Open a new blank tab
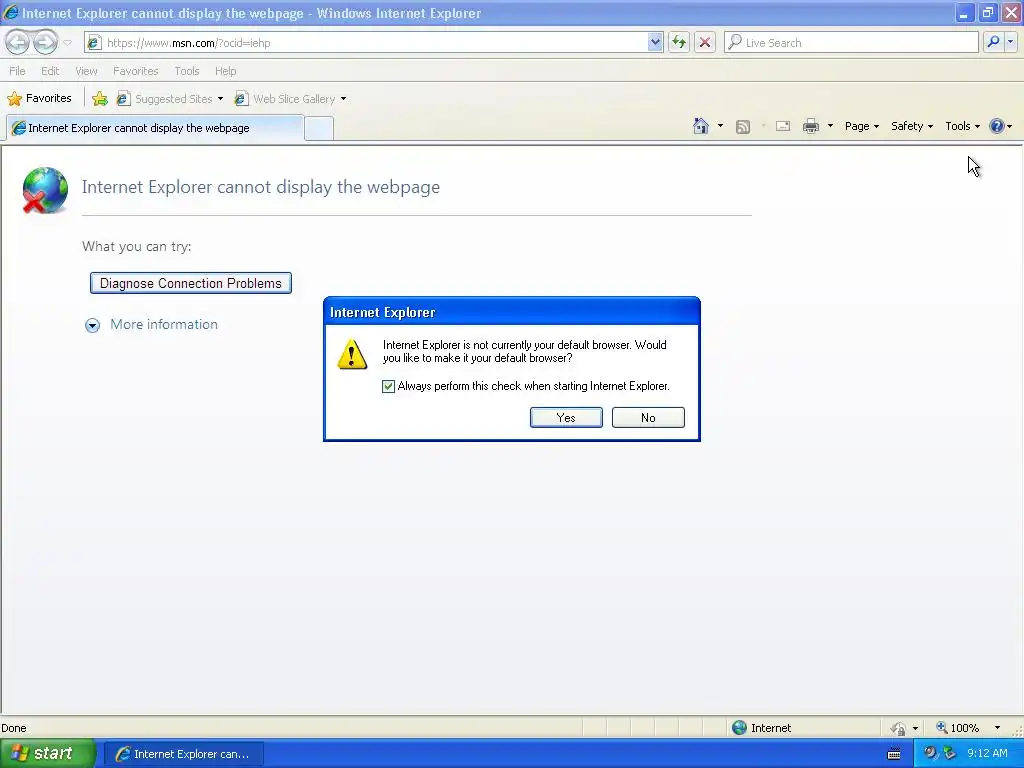The image size is (1024, 768). (319, 129)
